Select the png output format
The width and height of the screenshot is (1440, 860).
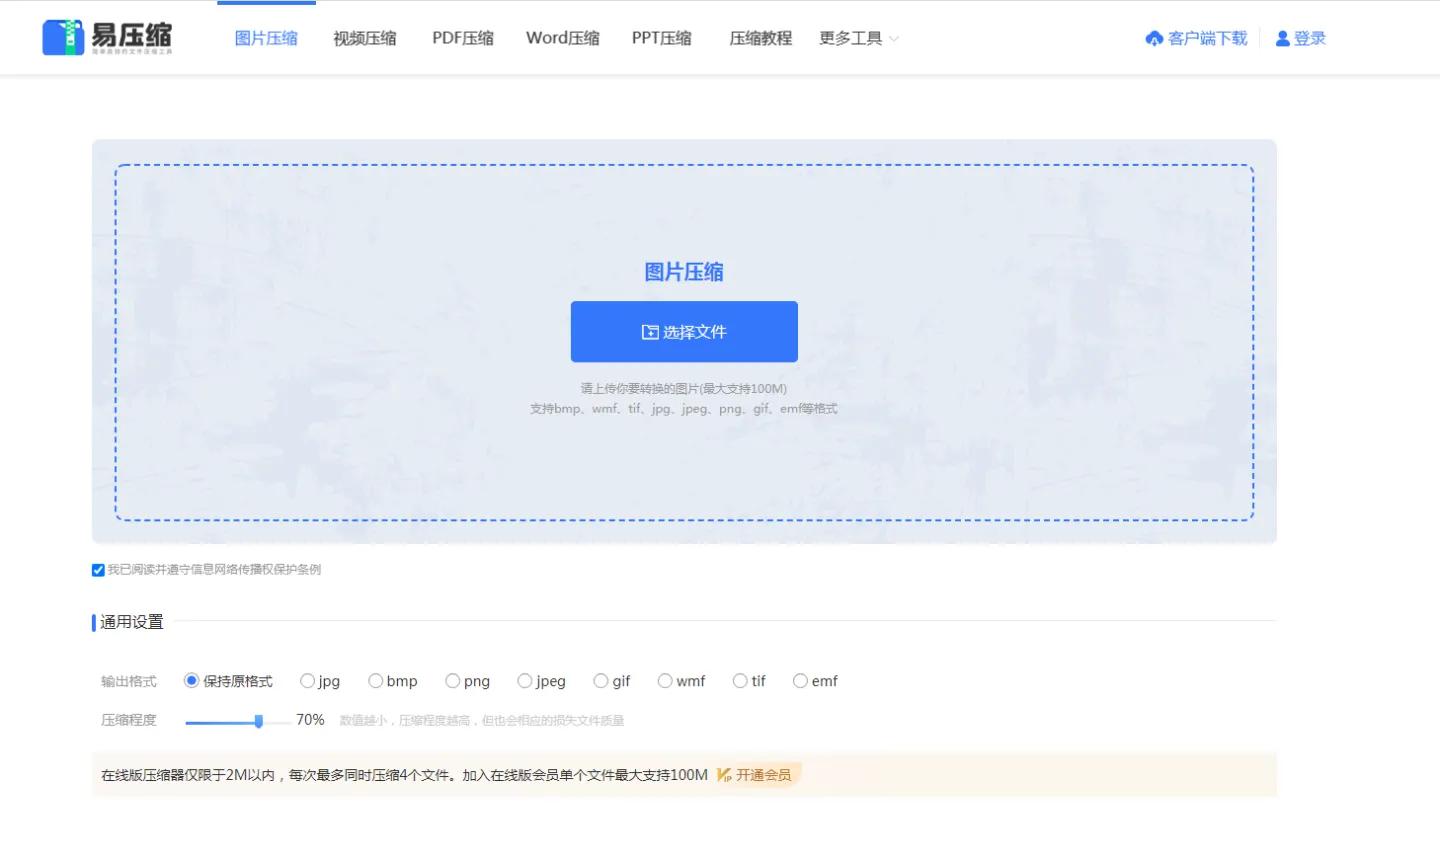point(452,680)
